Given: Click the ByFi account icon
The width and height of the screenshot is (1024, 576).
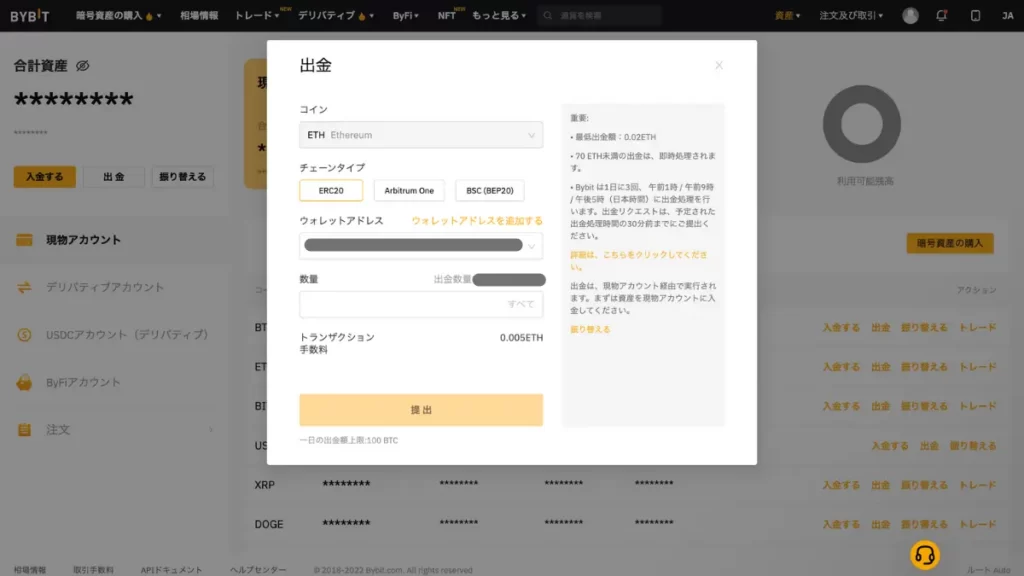Looking at the screenshot, I should click(24, 382).
